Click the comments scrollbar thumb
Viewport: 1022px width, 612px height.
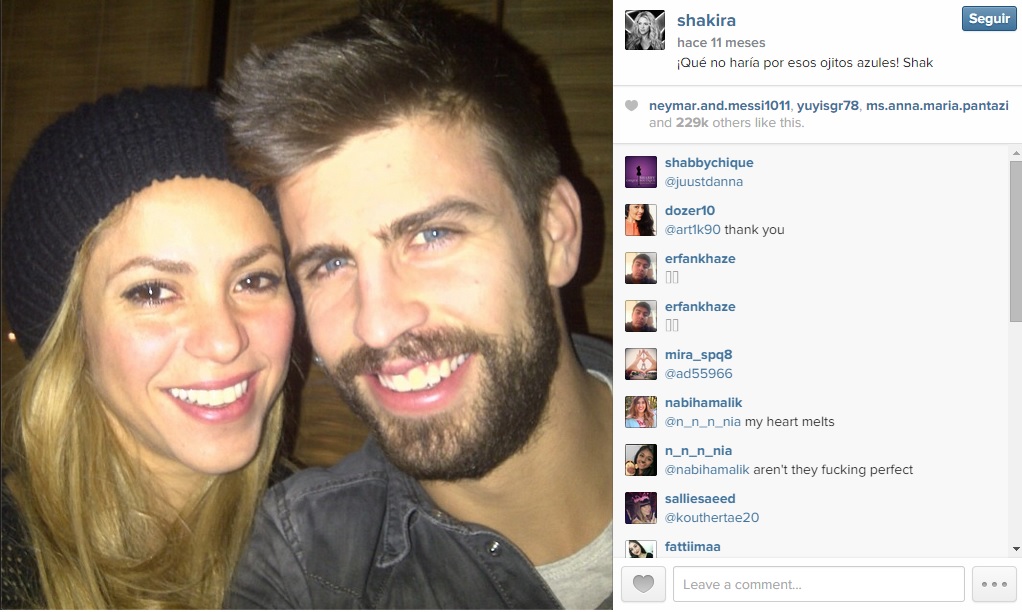tap(1015, 241)
